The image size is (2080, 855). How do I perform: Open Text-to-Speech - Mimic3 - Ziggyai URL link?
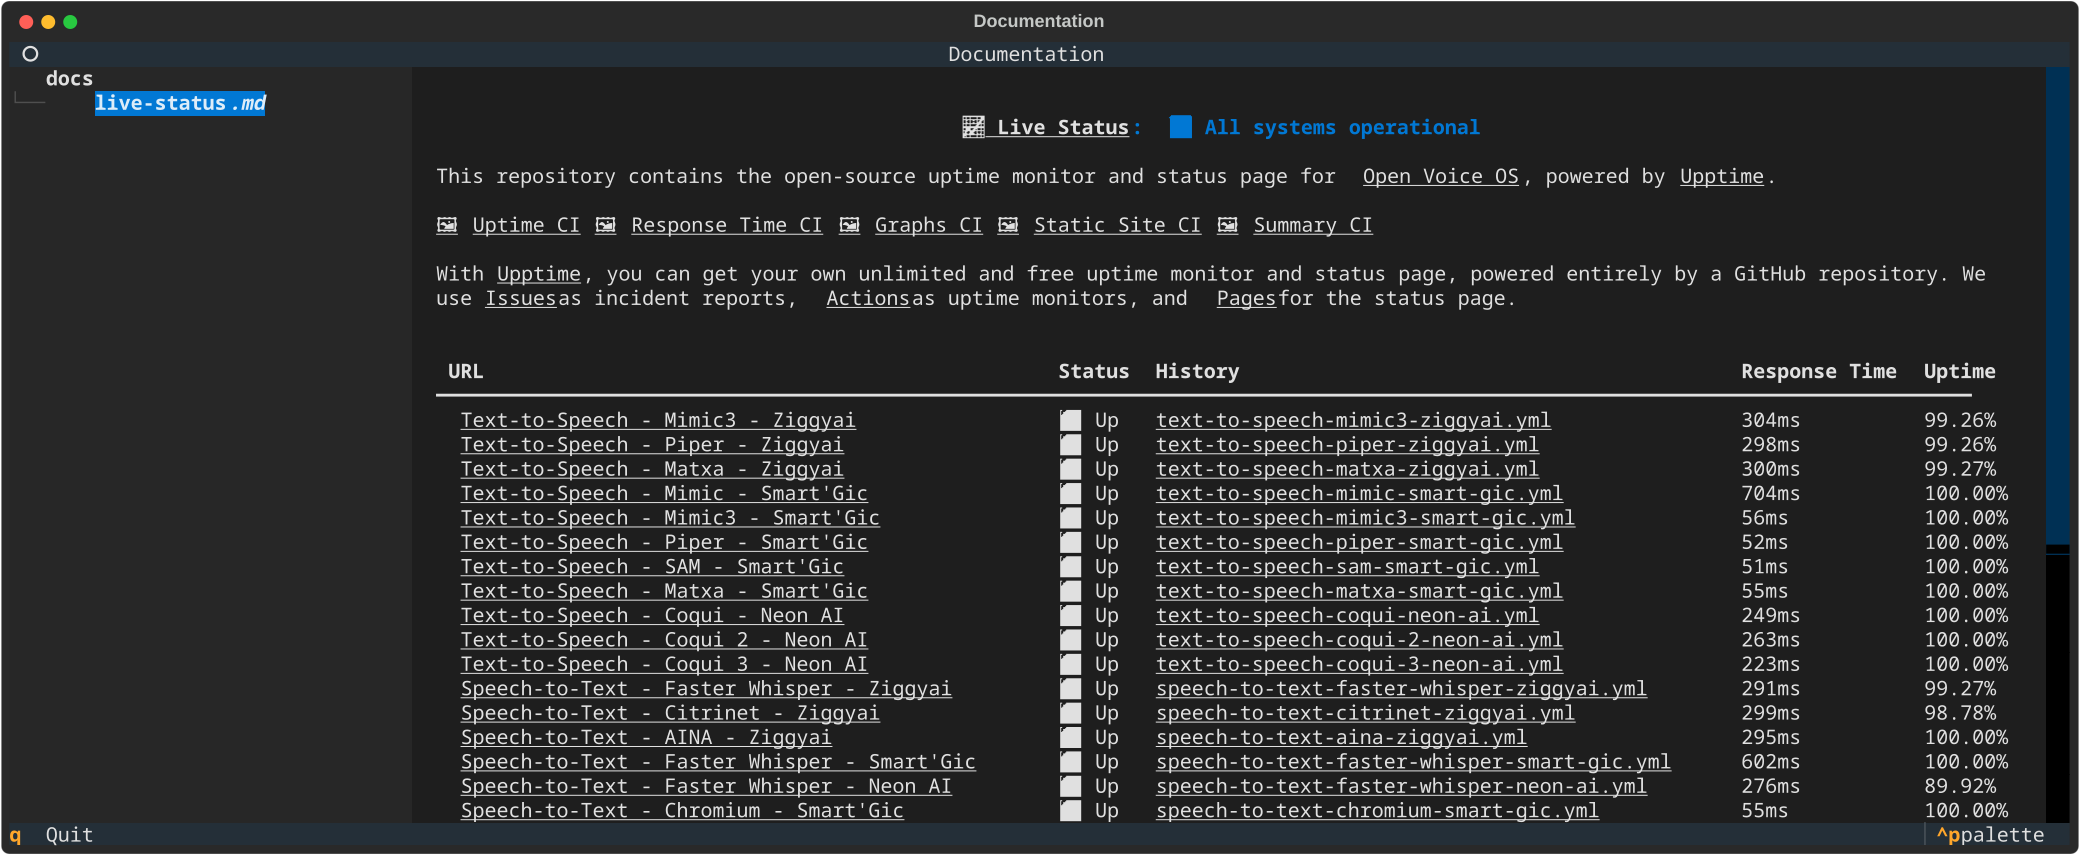658,420
